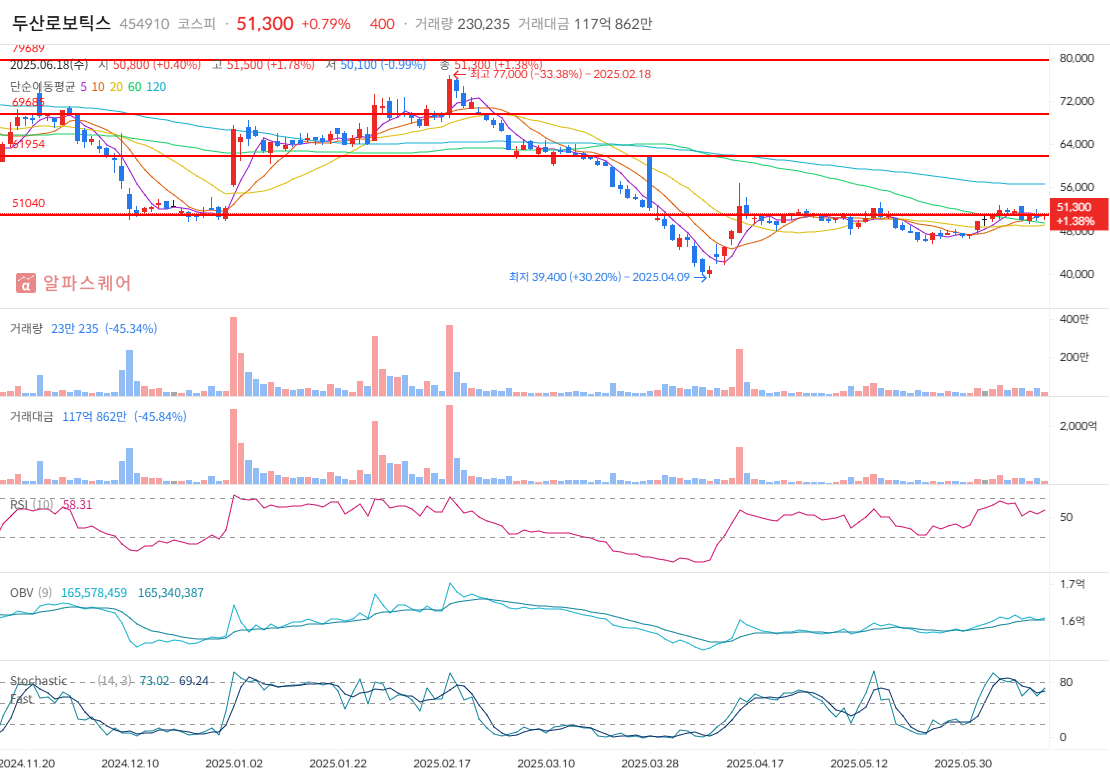This screenshot has width=1110, height=778.
Task: Click the 2025.01.22 date axis label
Action: point(338,764)
